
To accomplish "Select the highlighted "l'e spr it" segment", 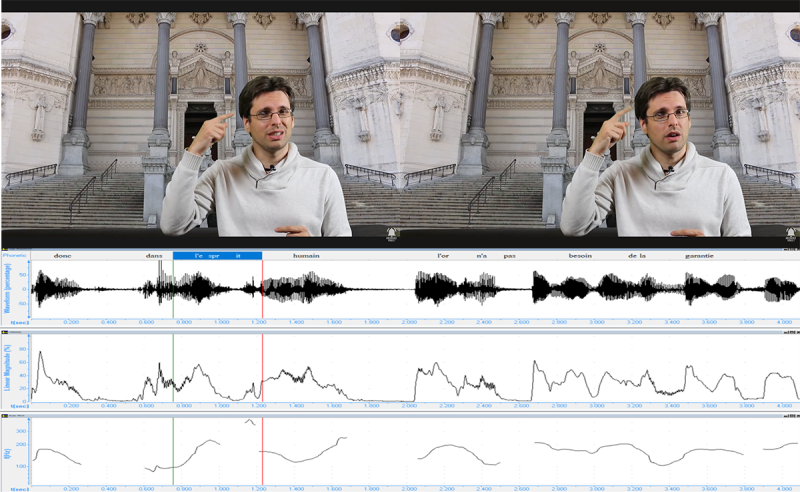I will (217, 256).
